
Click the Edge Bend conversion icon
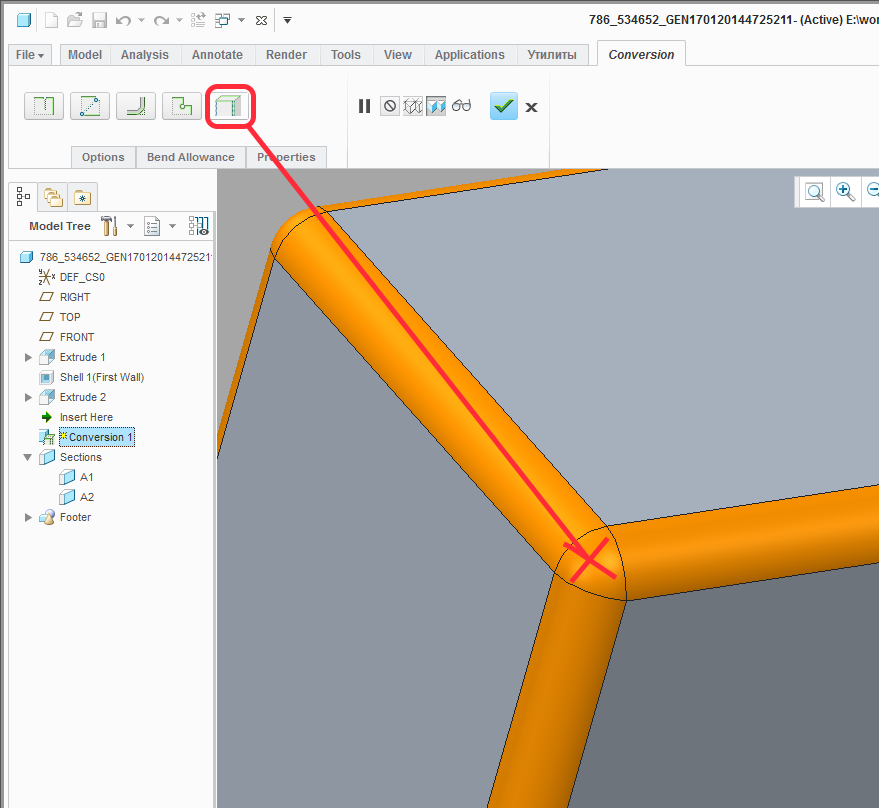pyautogui.click(x=135, y=106)
